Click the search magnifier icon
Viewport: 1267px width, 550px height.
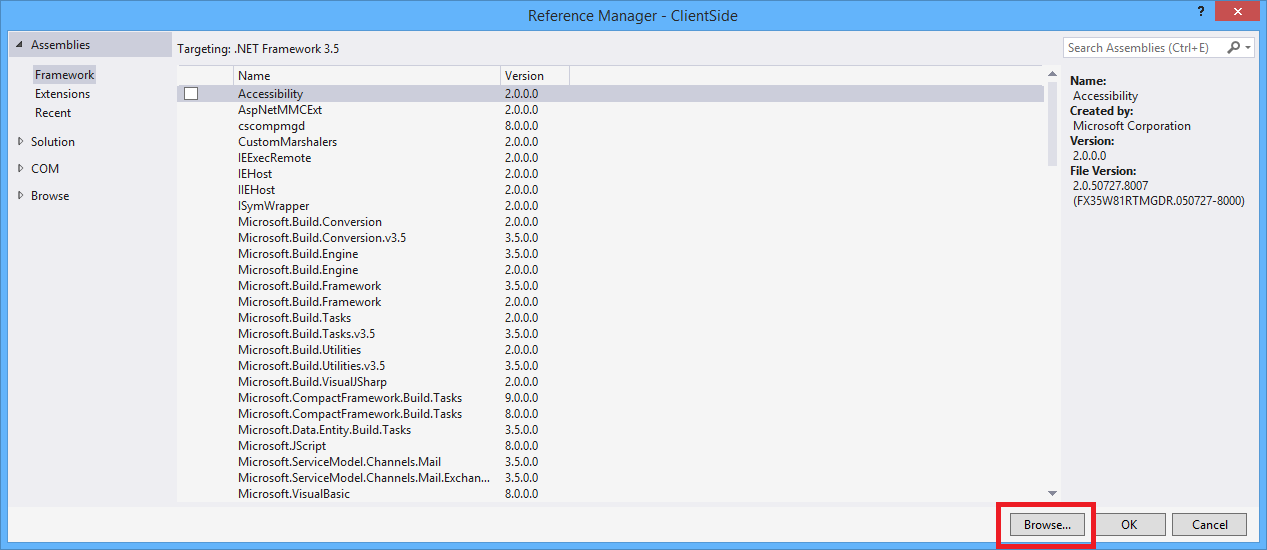(x=1233, y=47)
